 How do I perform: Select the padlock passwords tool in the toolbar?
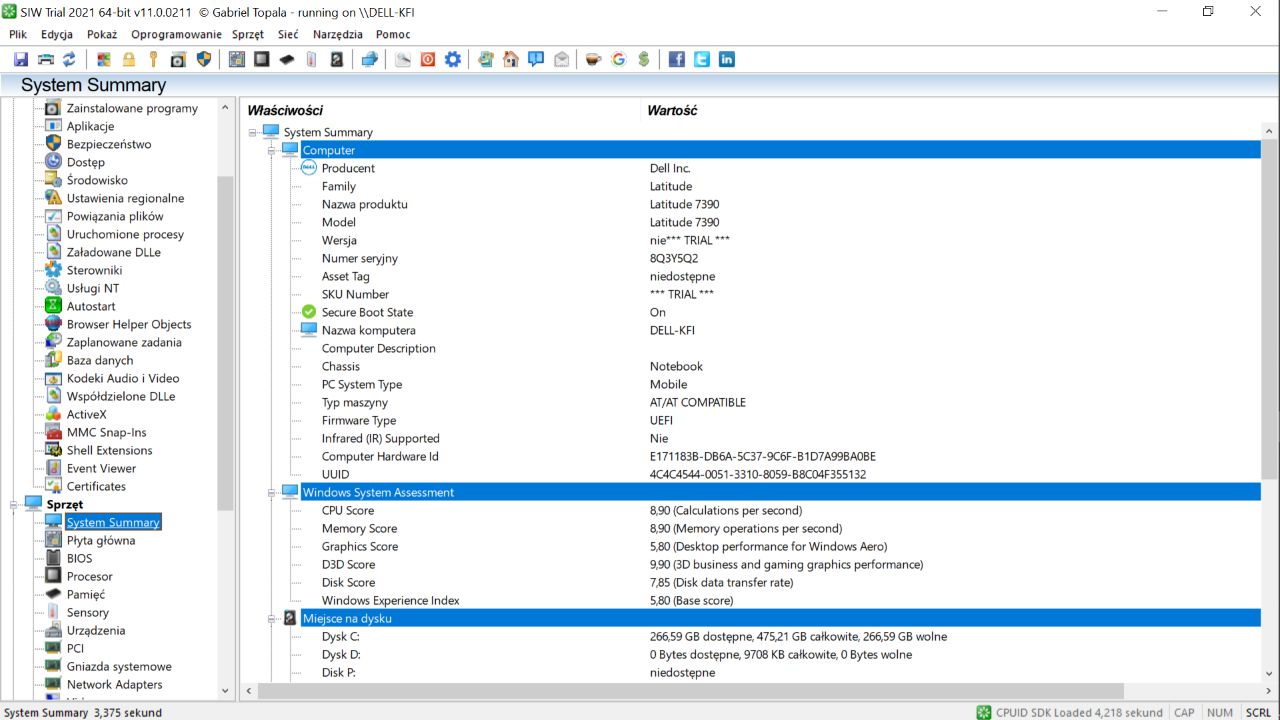[x=129, y=59]
